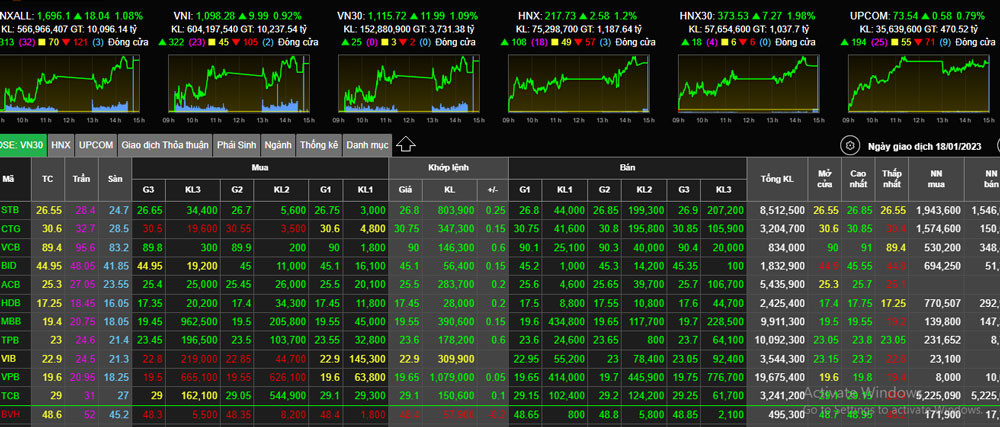Click the HDB stock symbol
The height and width of the screenshot is (427, 1000).
tap(11, 302)
